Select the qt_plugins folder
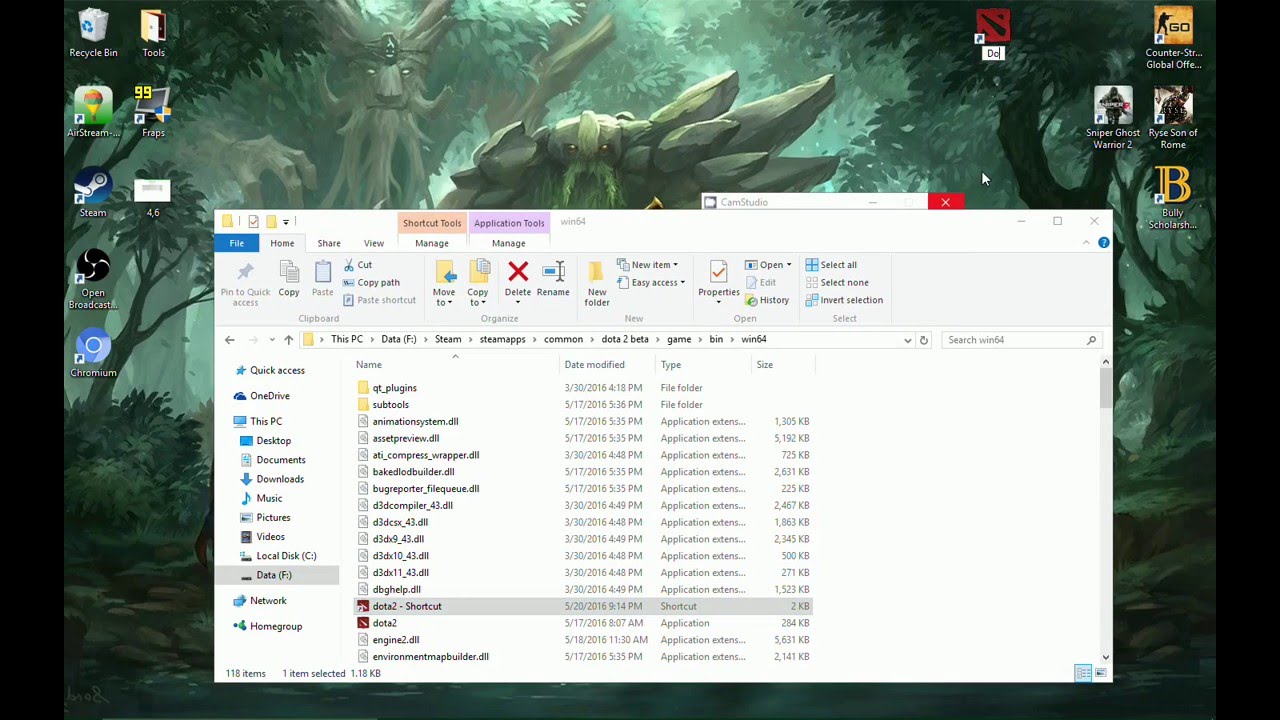Image resolution: width=1280 pixels, height=720 pixels. click(x=394, y=388)
